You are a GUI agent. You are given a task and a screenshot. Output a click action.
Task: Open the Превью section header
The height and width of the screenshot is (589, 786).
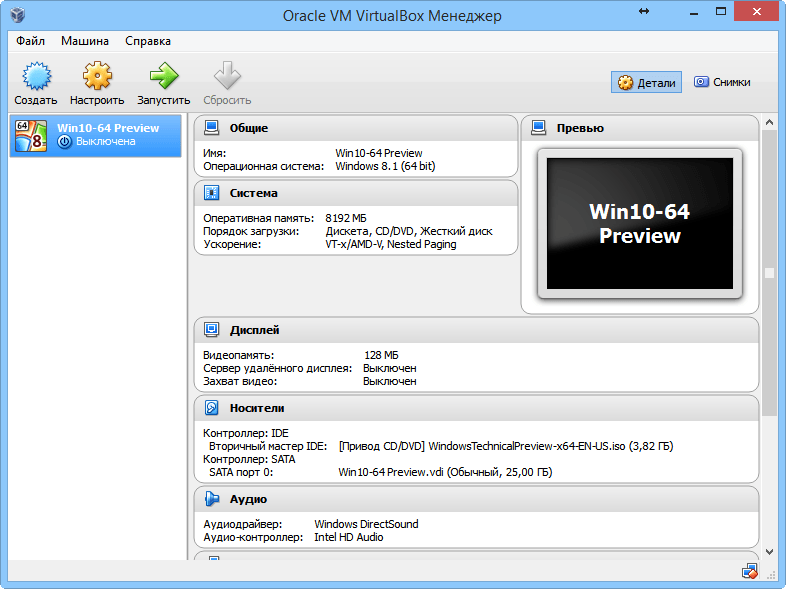click(x=580, y=128)
